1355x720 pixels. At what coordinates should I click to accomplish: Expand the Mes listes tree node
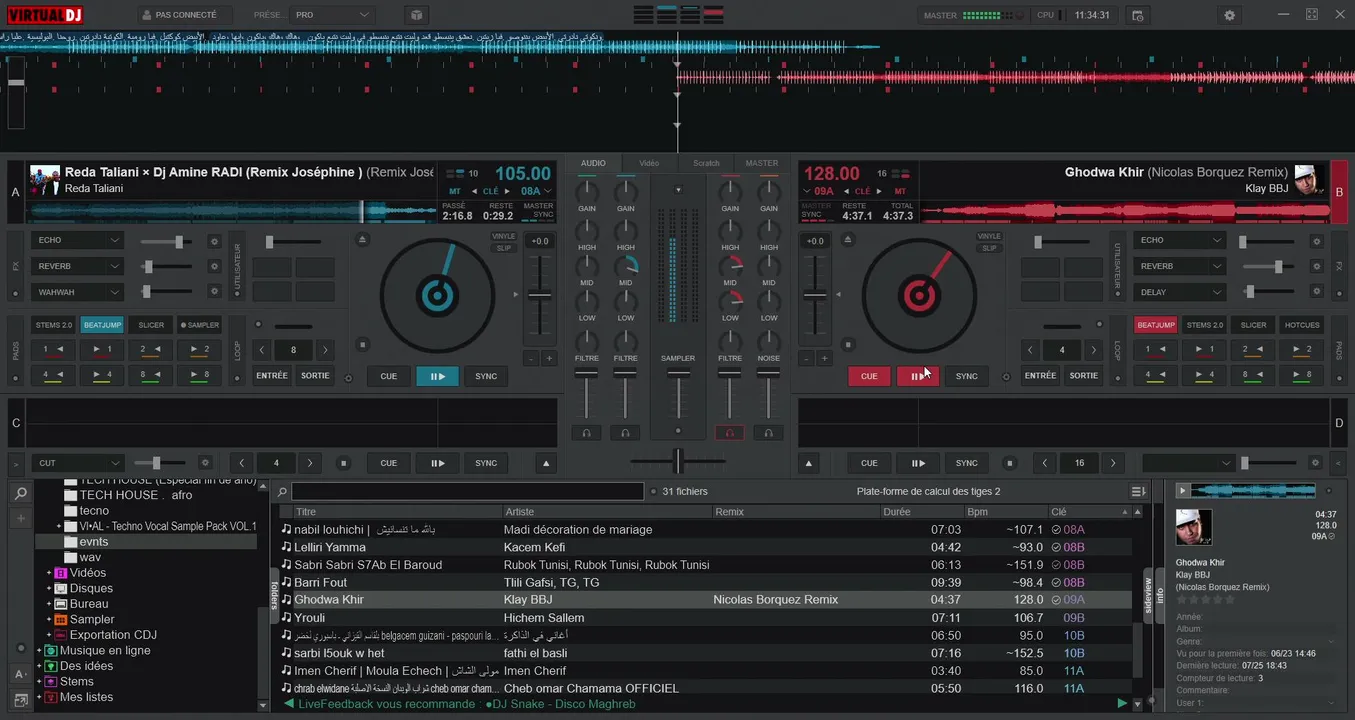pos(39,698)
